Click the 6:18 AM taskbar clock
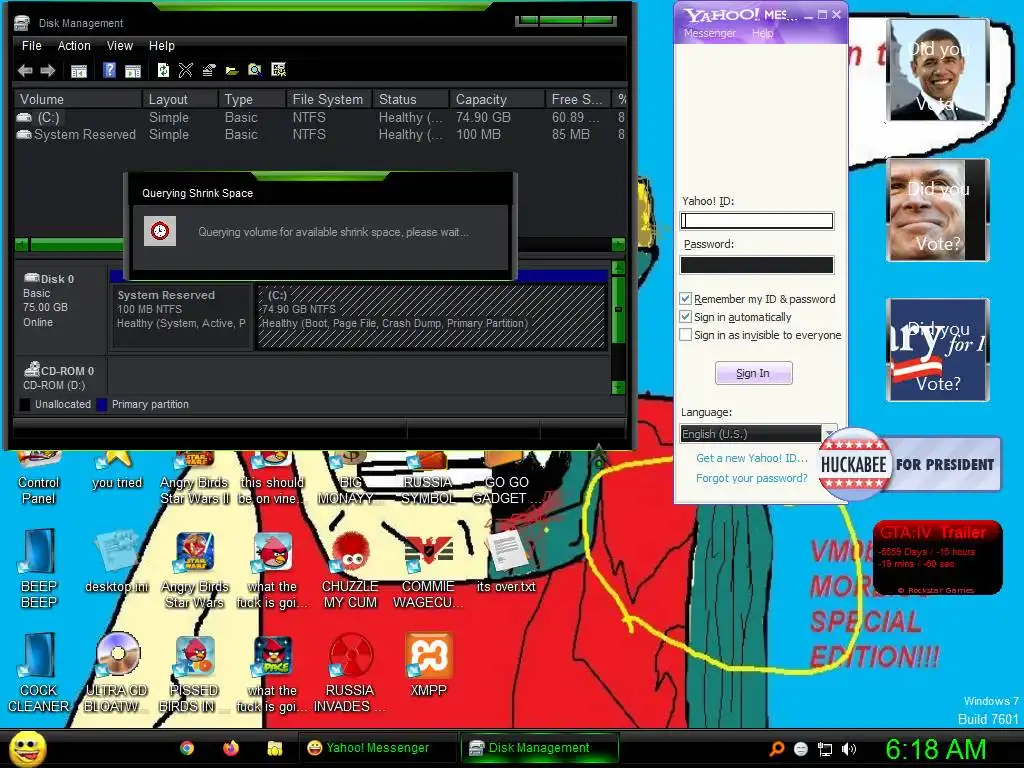This screenshot has height=768, width=1024. (x=935, y=750)
